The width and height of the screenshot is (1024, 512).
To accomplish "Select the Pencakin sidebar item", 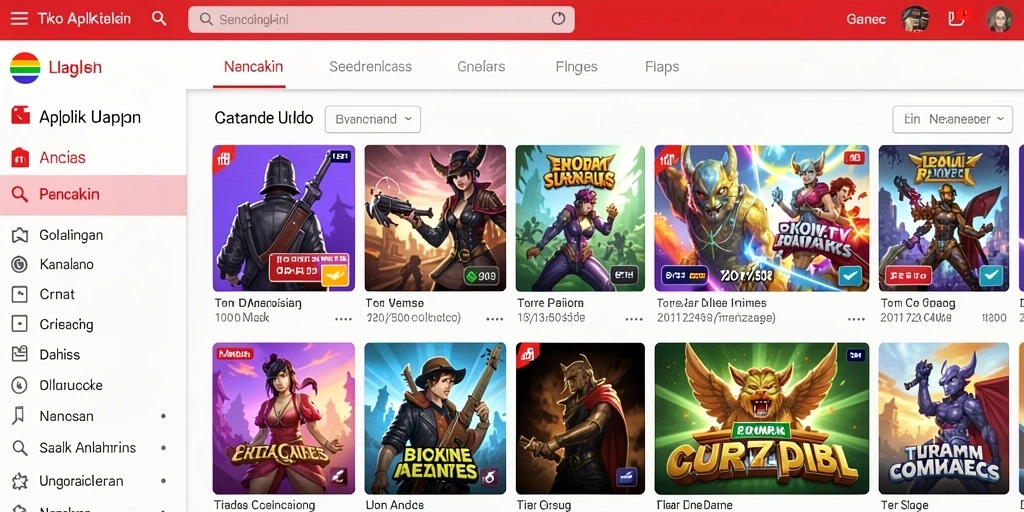I will (x=93, y=195).
